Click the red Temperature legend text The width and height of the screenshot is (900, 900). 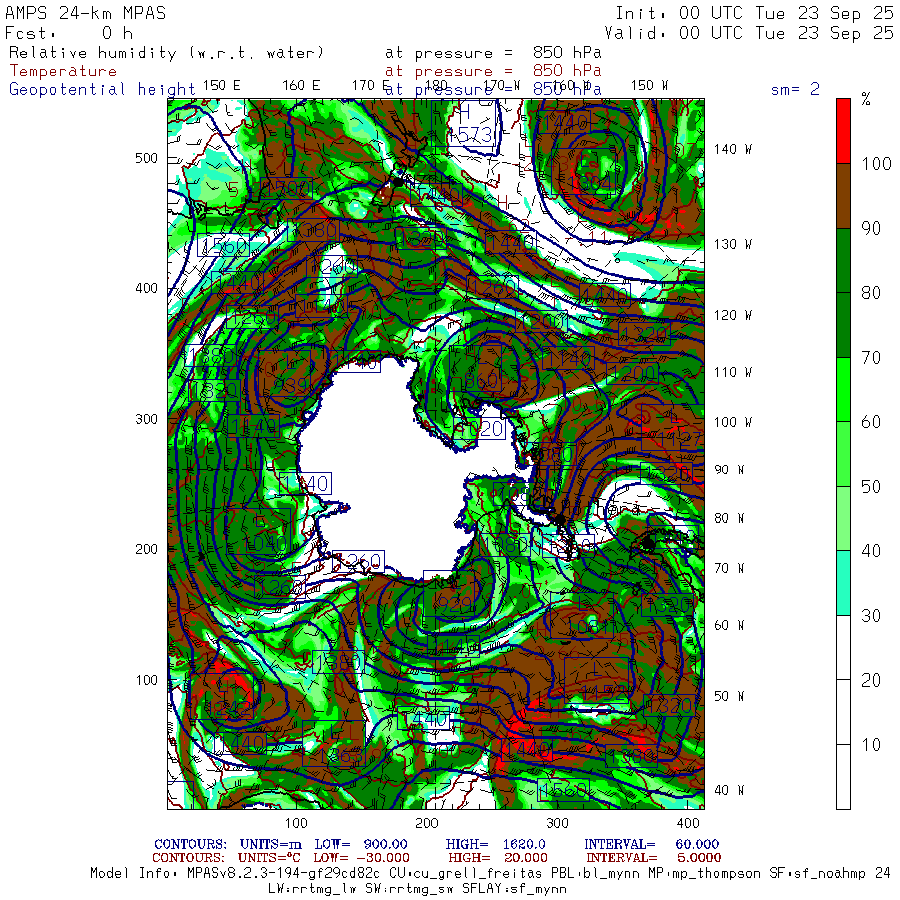[x=63, y=71]
